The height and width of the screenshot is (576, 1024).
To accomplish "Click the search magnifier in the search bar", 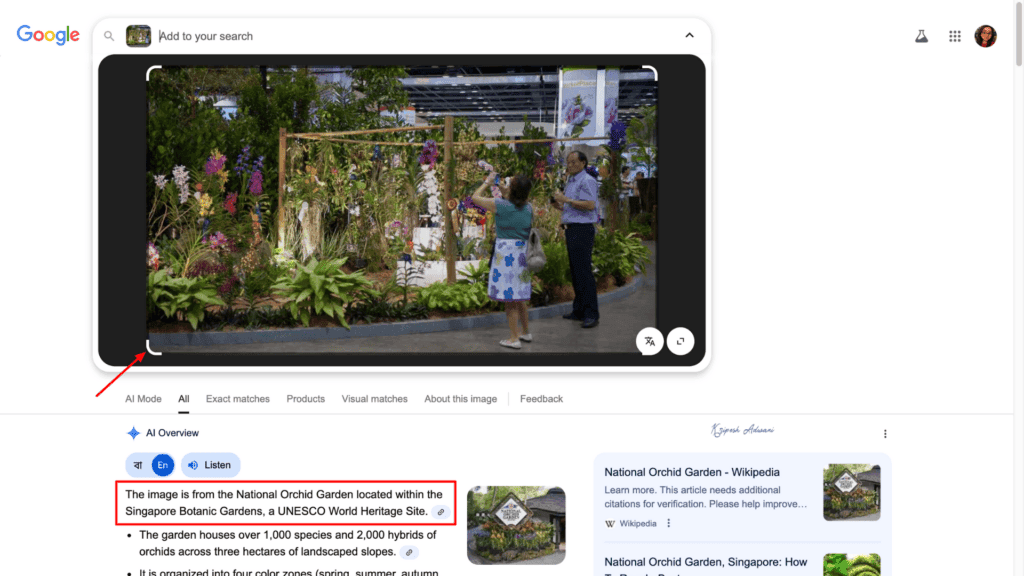I will coord(109,35).
